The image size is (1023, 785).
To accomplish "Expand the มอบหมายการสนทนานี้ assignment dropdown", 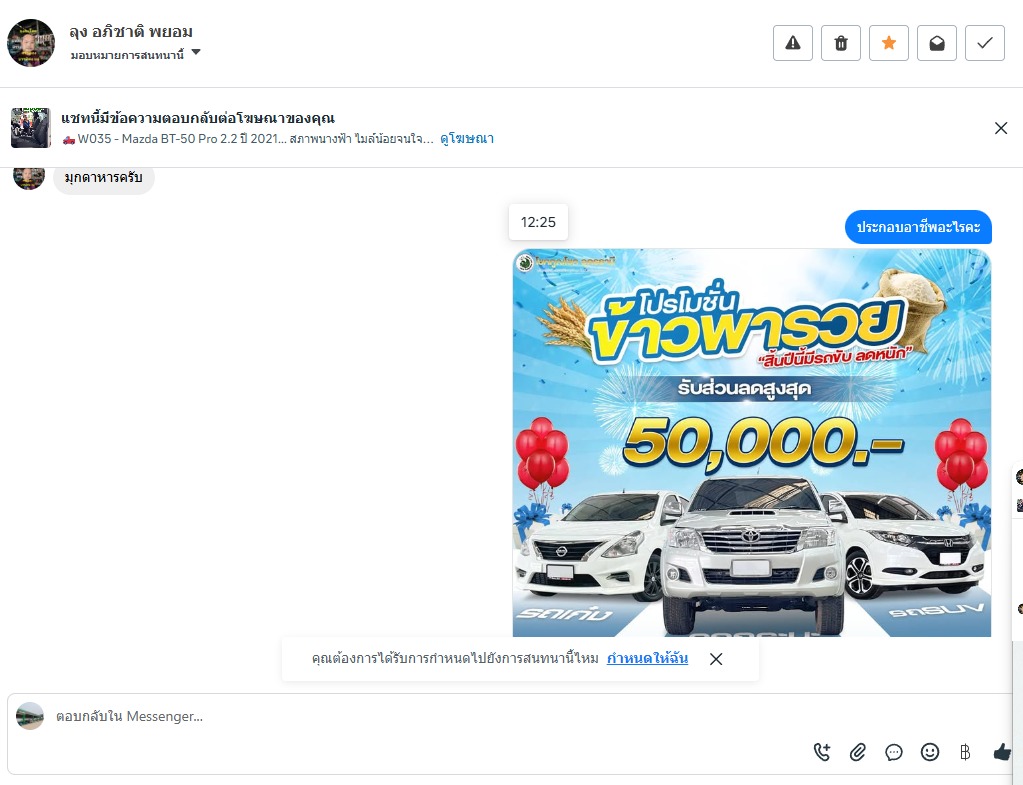I will [135, 55].
